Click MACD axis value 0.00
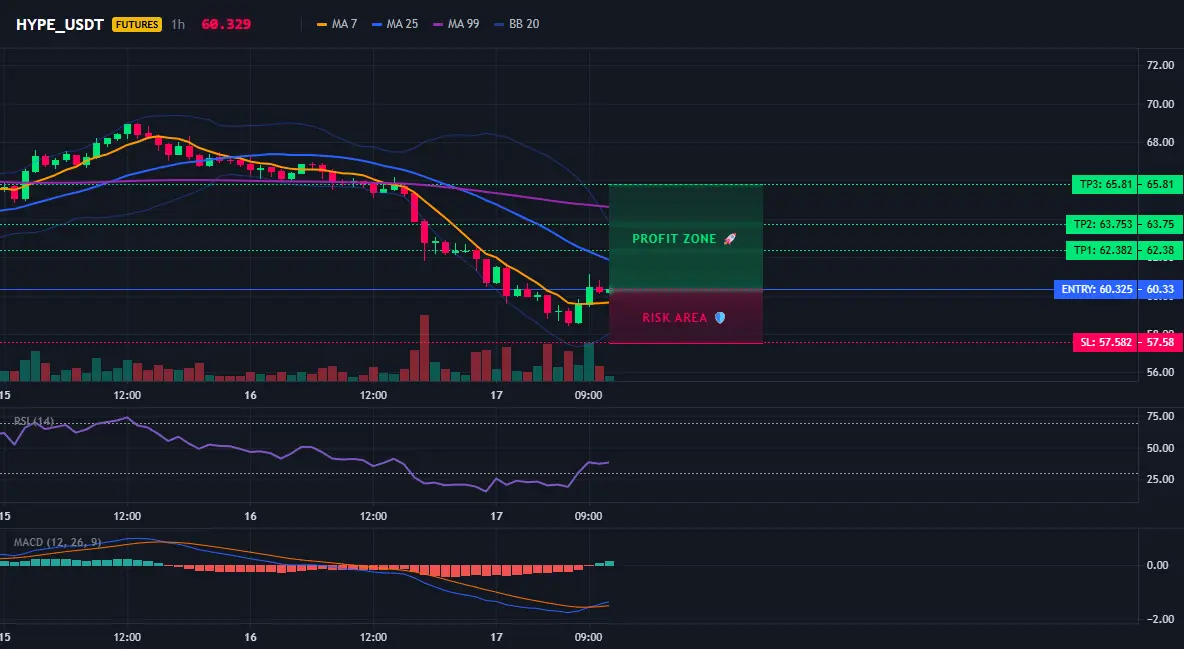Screen dimensions: 1184x649 point(1158,565)
